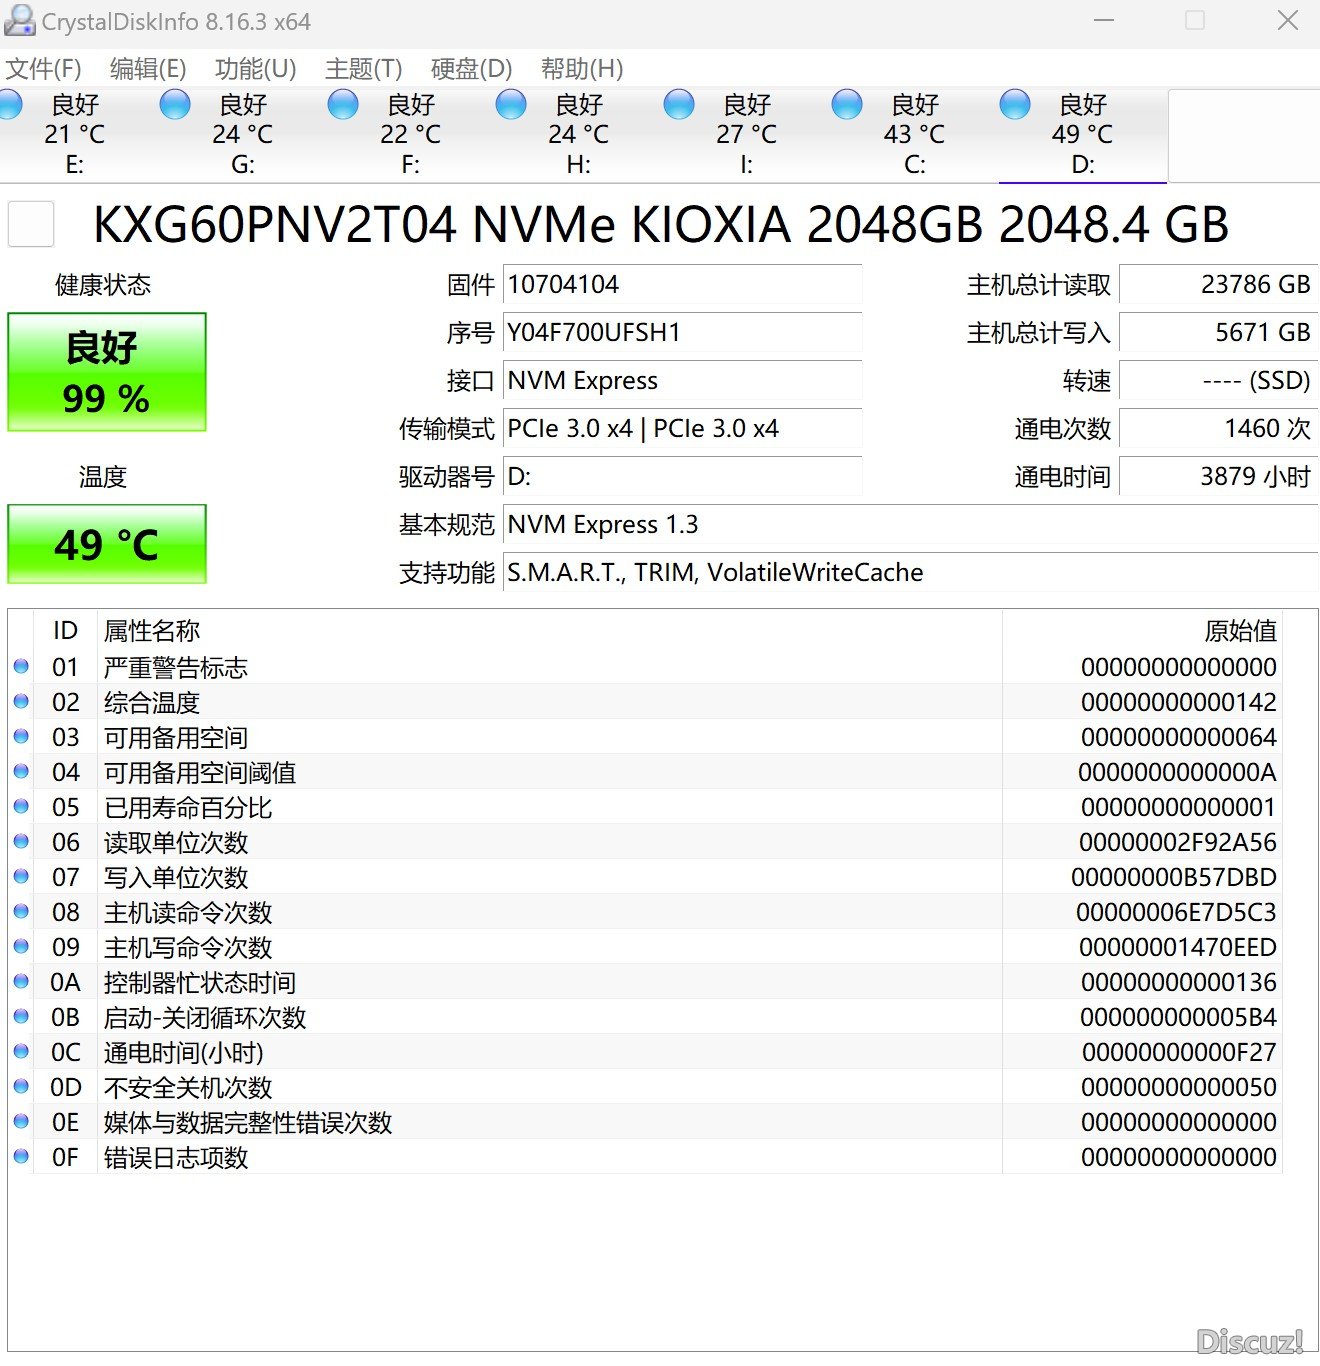Click the total host writes value 5671 GB
The image size is (1320, 1366).
[1218, 332]
